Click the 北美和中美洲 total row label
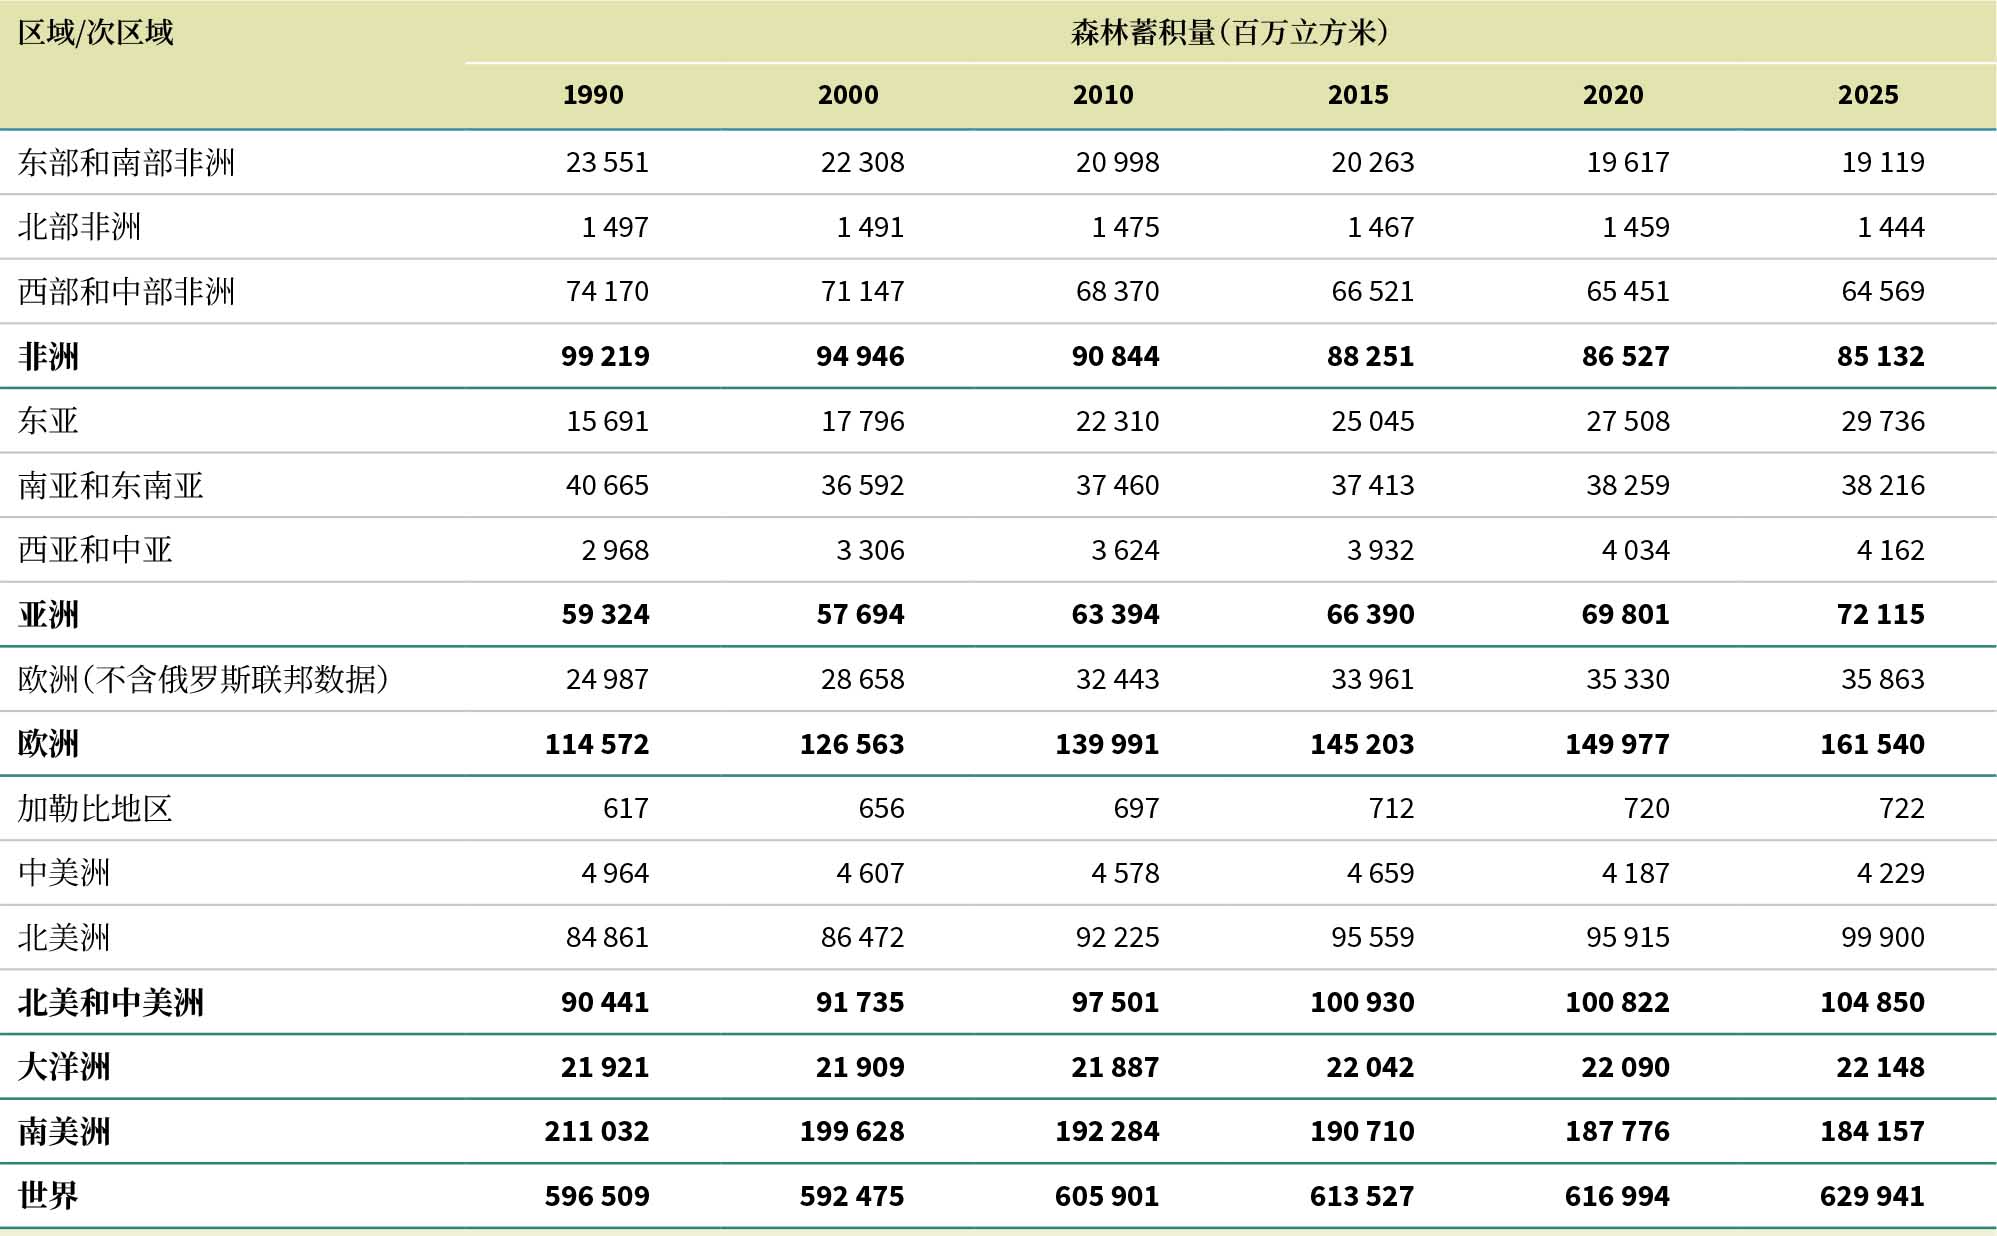This screenshot has height=1236, width=1997. (x=111, y=1002)
